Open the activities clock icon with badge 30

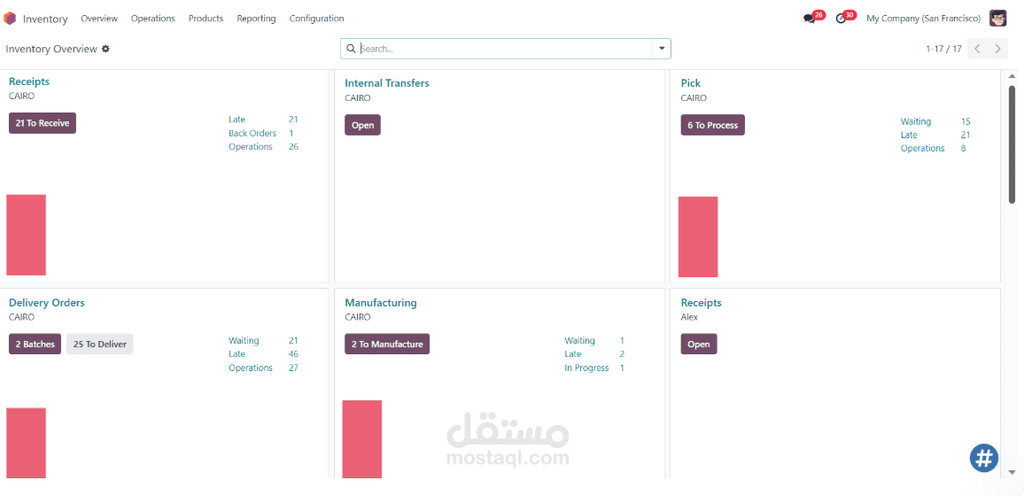click(x=840, y=19)
